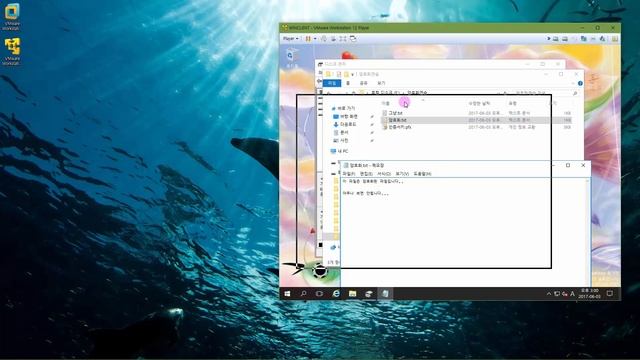Switch to the 보기 ribbon tab in Explorer

point(381,83)
